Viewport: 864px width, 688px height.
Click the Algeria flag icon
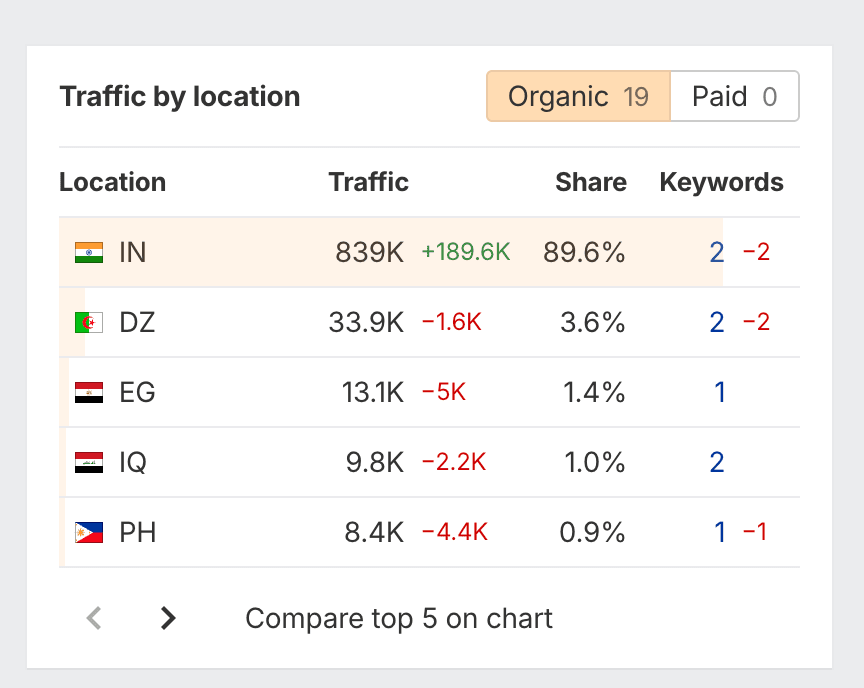pos(89,323)
